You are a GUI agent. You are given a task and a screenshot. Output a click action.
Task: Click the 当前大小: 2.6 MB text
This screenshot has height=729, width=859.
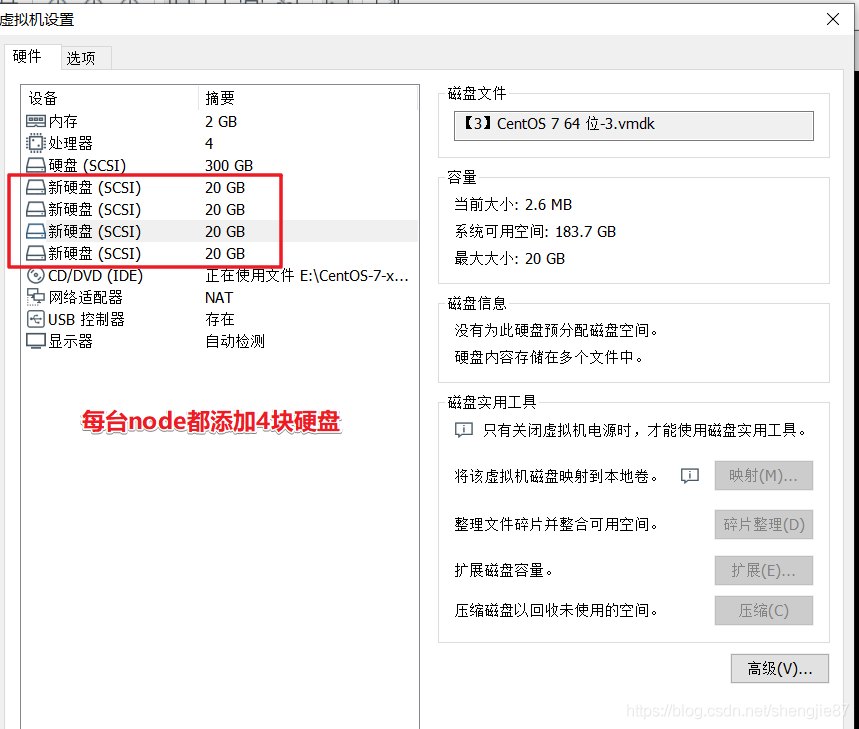click(513, 205)
